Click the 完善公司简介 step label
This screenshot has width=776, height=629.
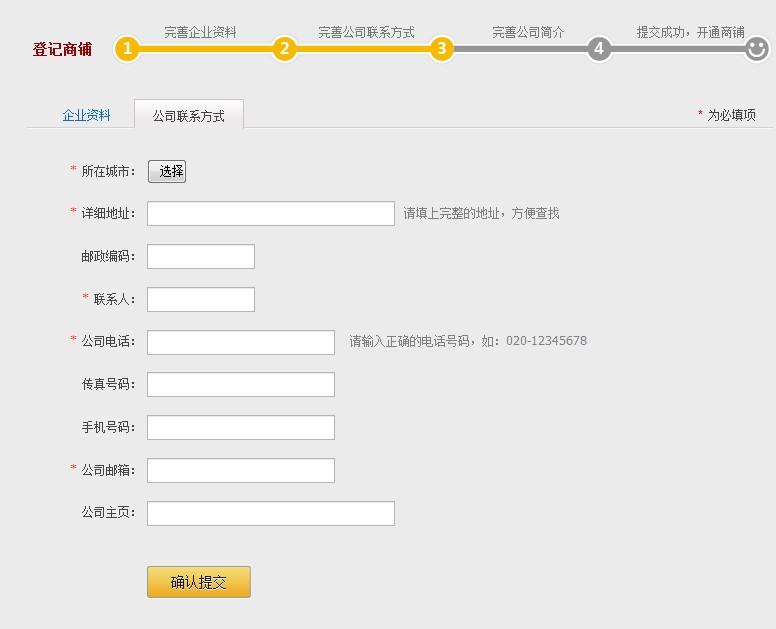[x=528, y=32]
